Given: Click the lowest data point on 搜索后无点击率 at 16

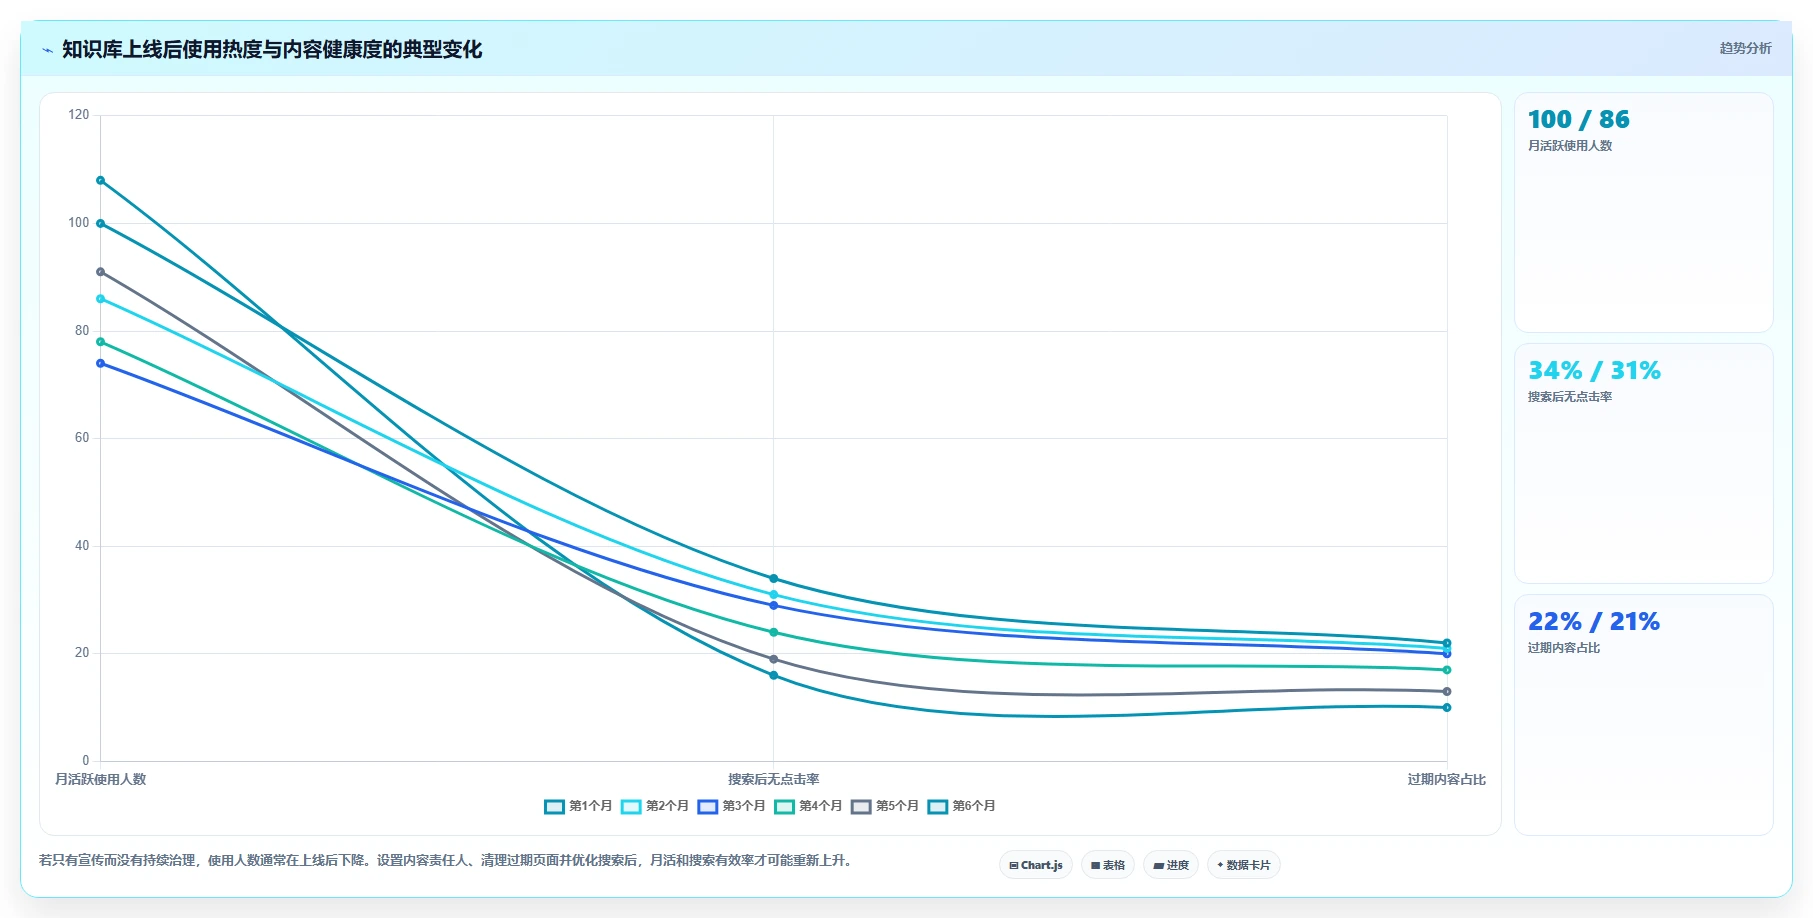Looking at the screenshot, I should click(774, 676).
